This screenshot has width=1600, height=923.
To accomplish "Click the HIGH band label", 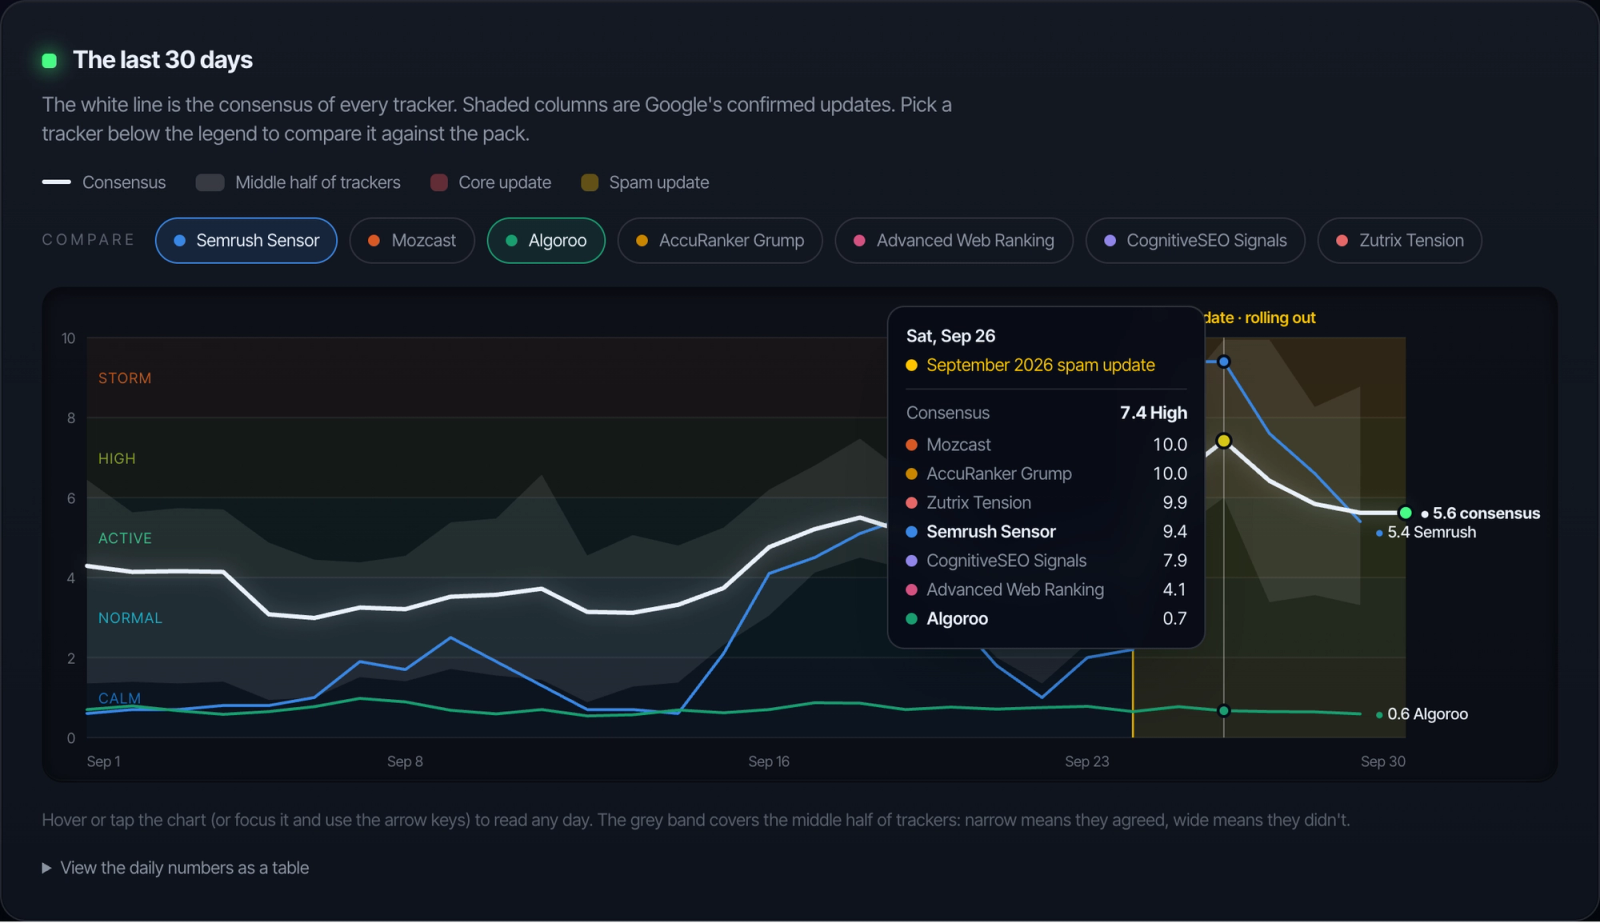I will pos(117,458).
